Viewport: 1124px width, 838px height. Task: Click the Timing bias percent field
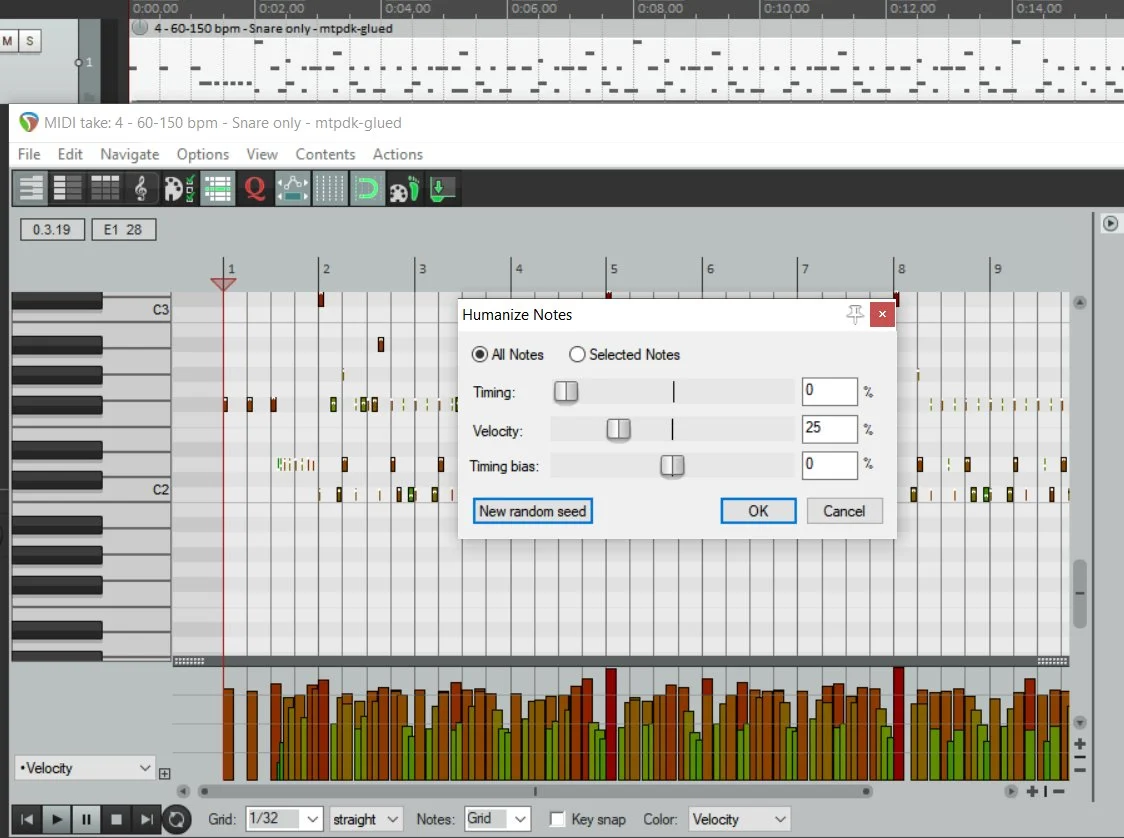click(x=829, y=465)
